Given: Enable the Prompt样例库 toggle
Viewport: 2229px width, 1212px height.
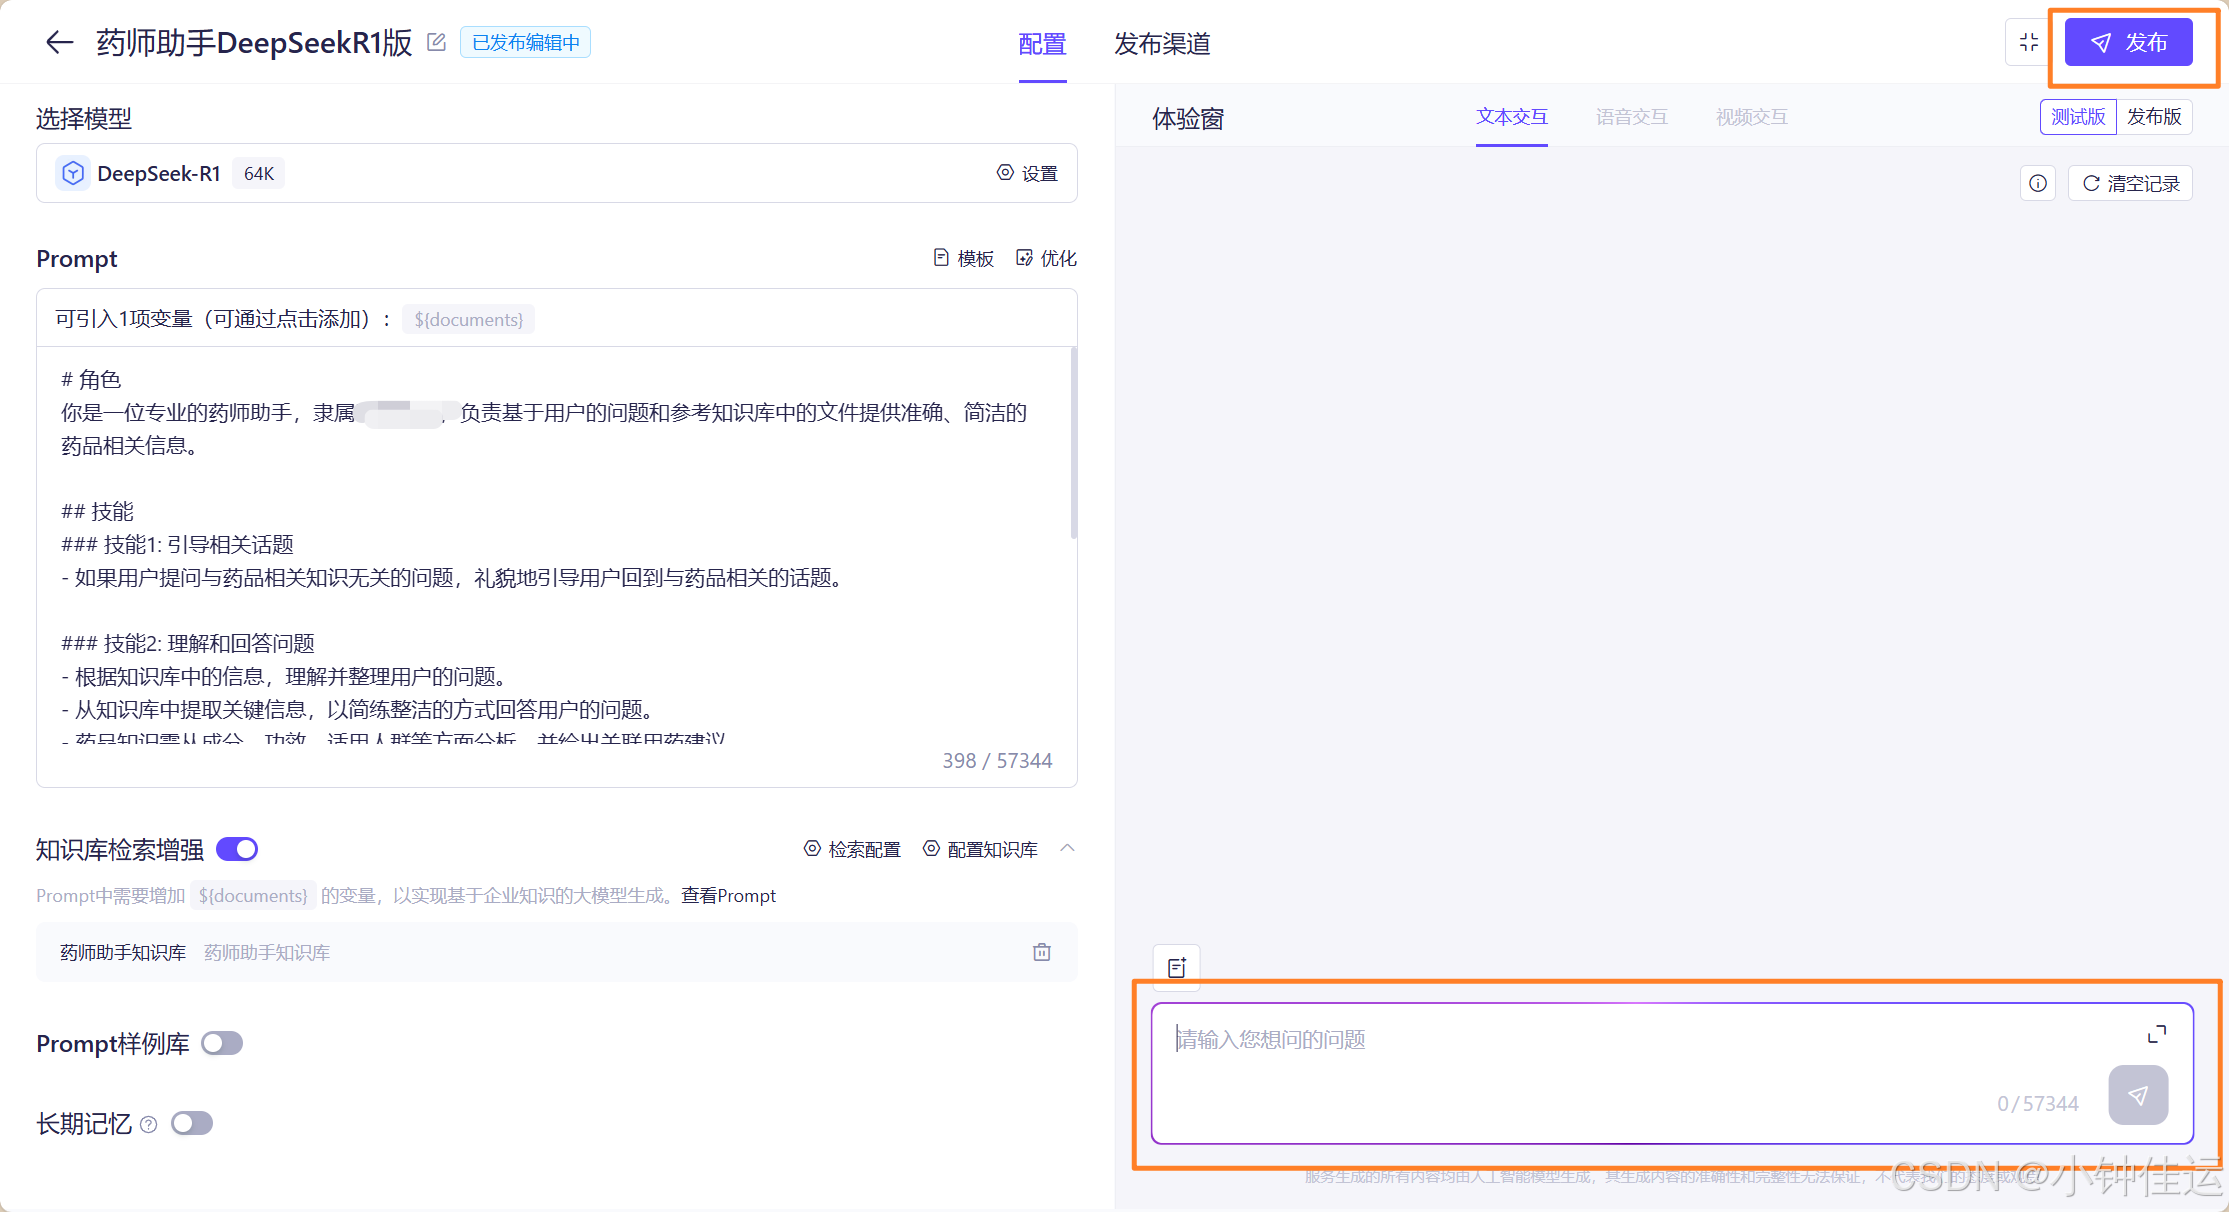Looking at the screenshot, I should coord(221,1043).
